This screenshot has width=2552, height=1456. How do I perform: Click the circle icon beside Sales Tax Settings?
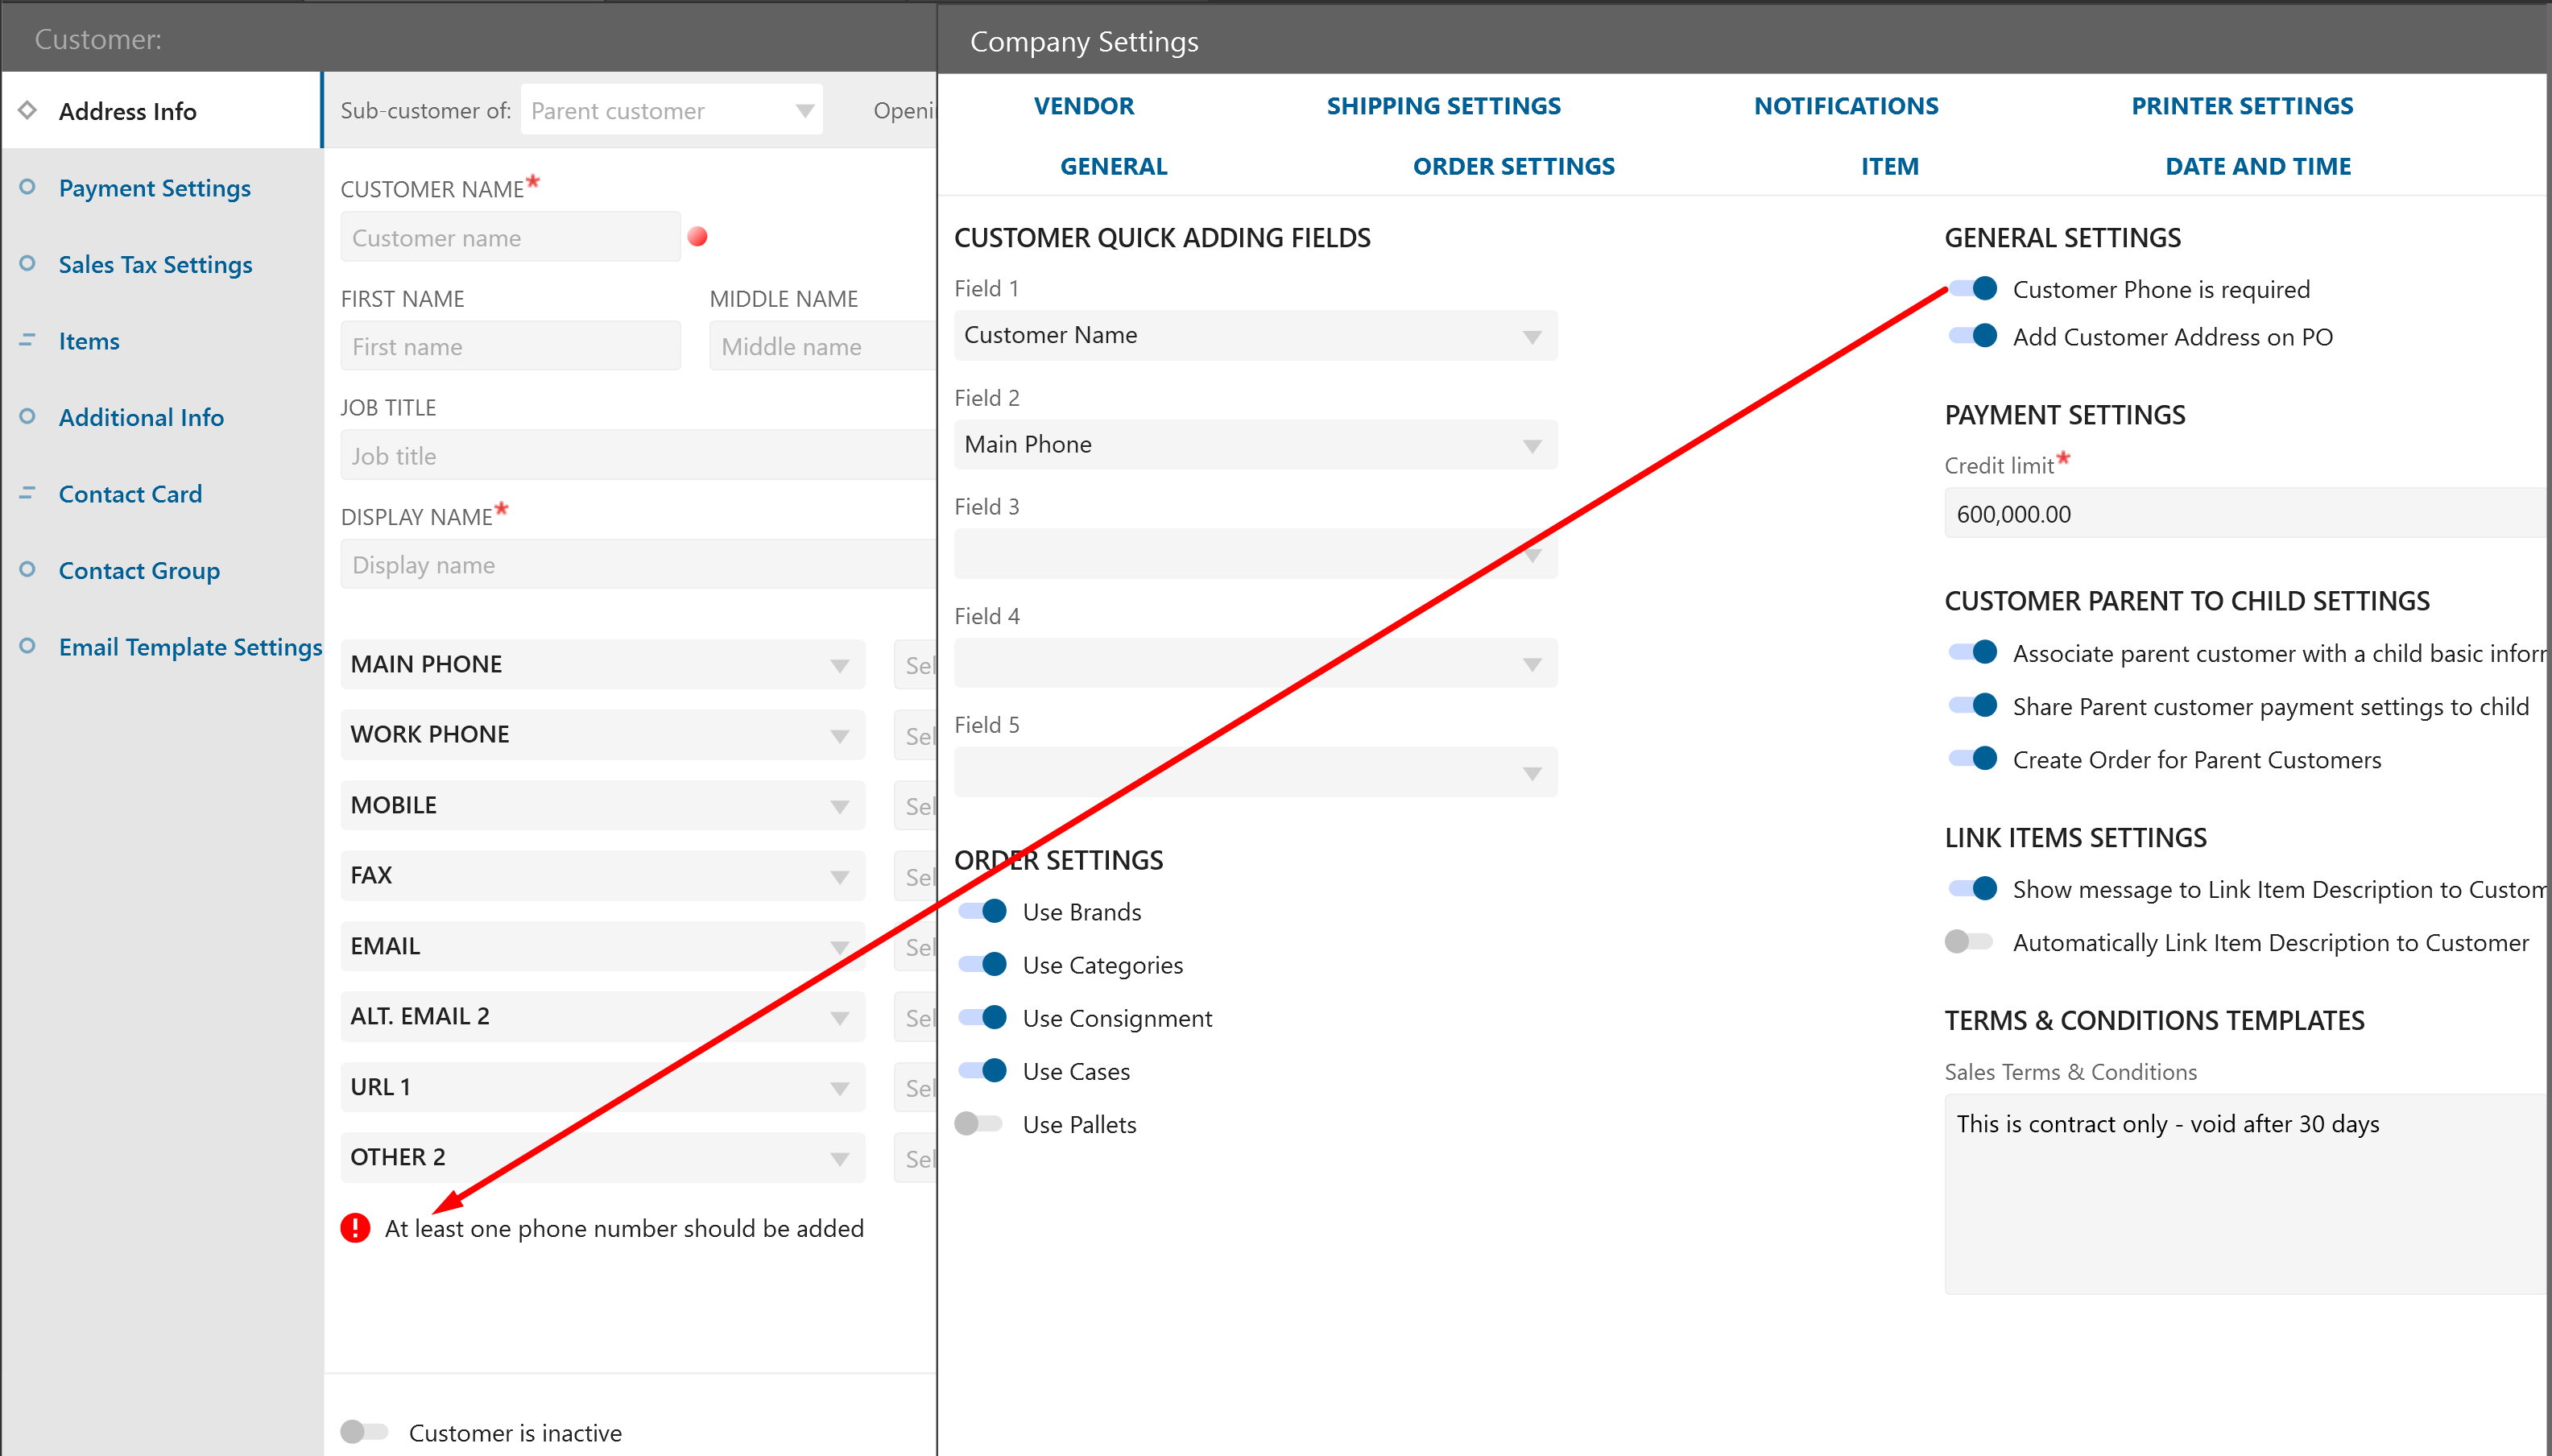(28, 263)
